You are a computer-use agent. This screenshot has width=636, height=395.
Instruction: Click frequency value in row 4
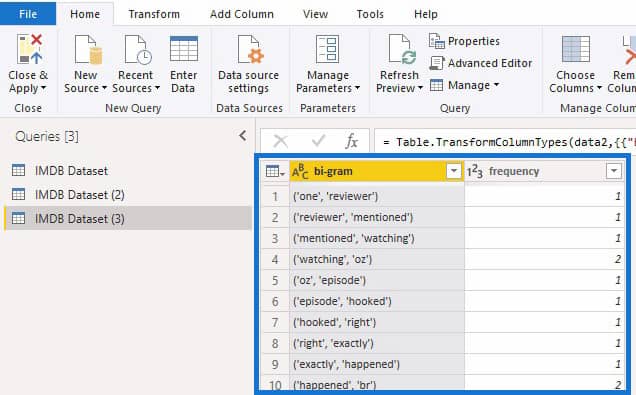tap(544, 260)
